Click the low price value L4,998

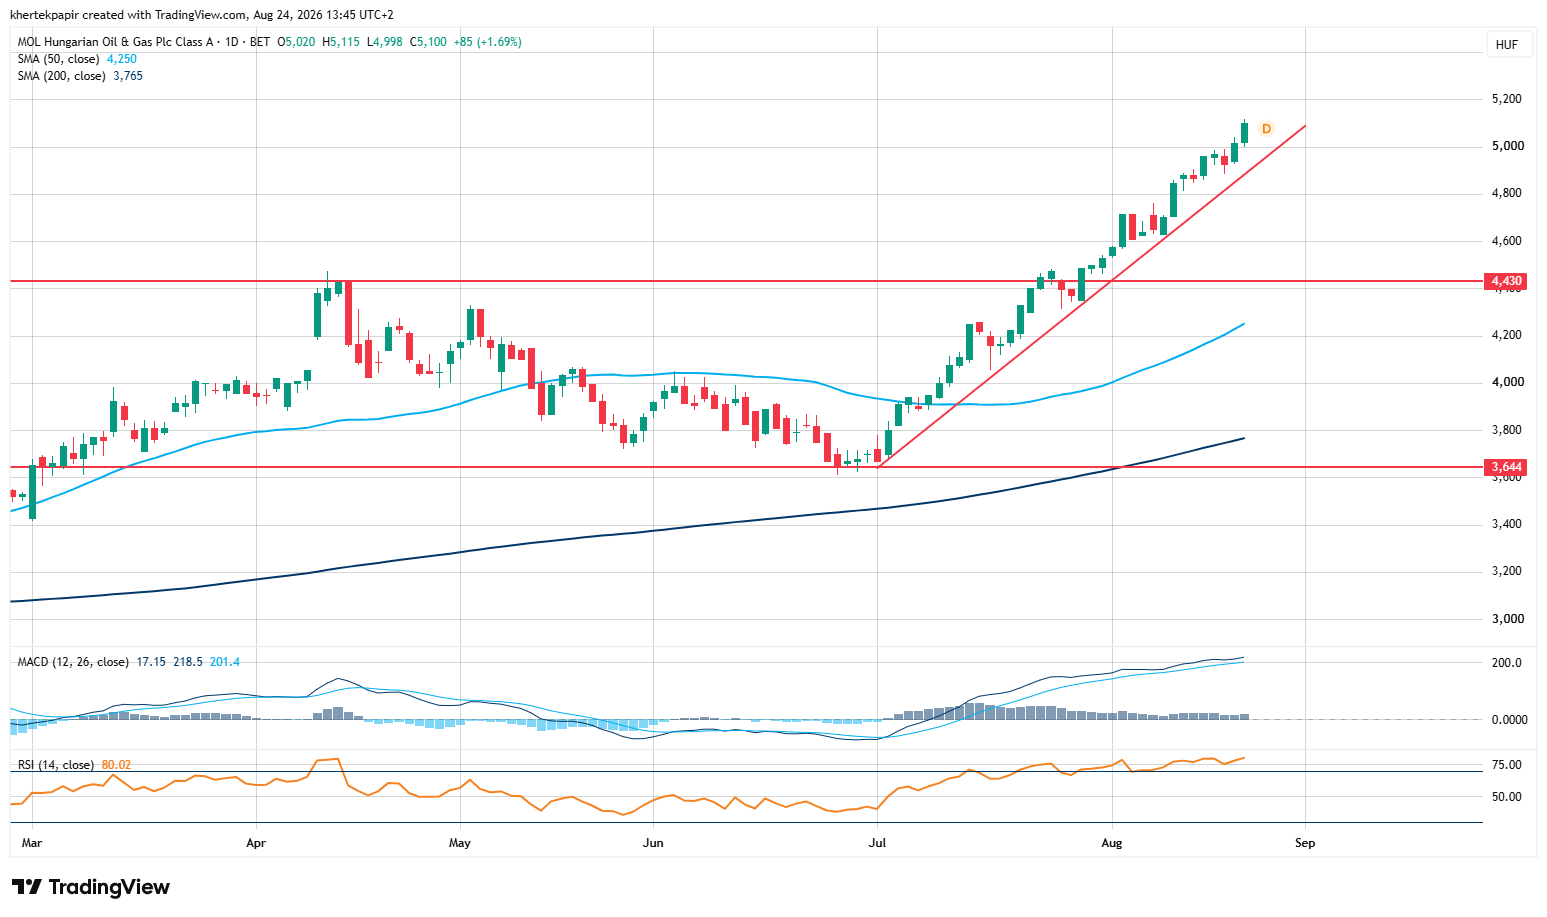(x=385, y=42)
